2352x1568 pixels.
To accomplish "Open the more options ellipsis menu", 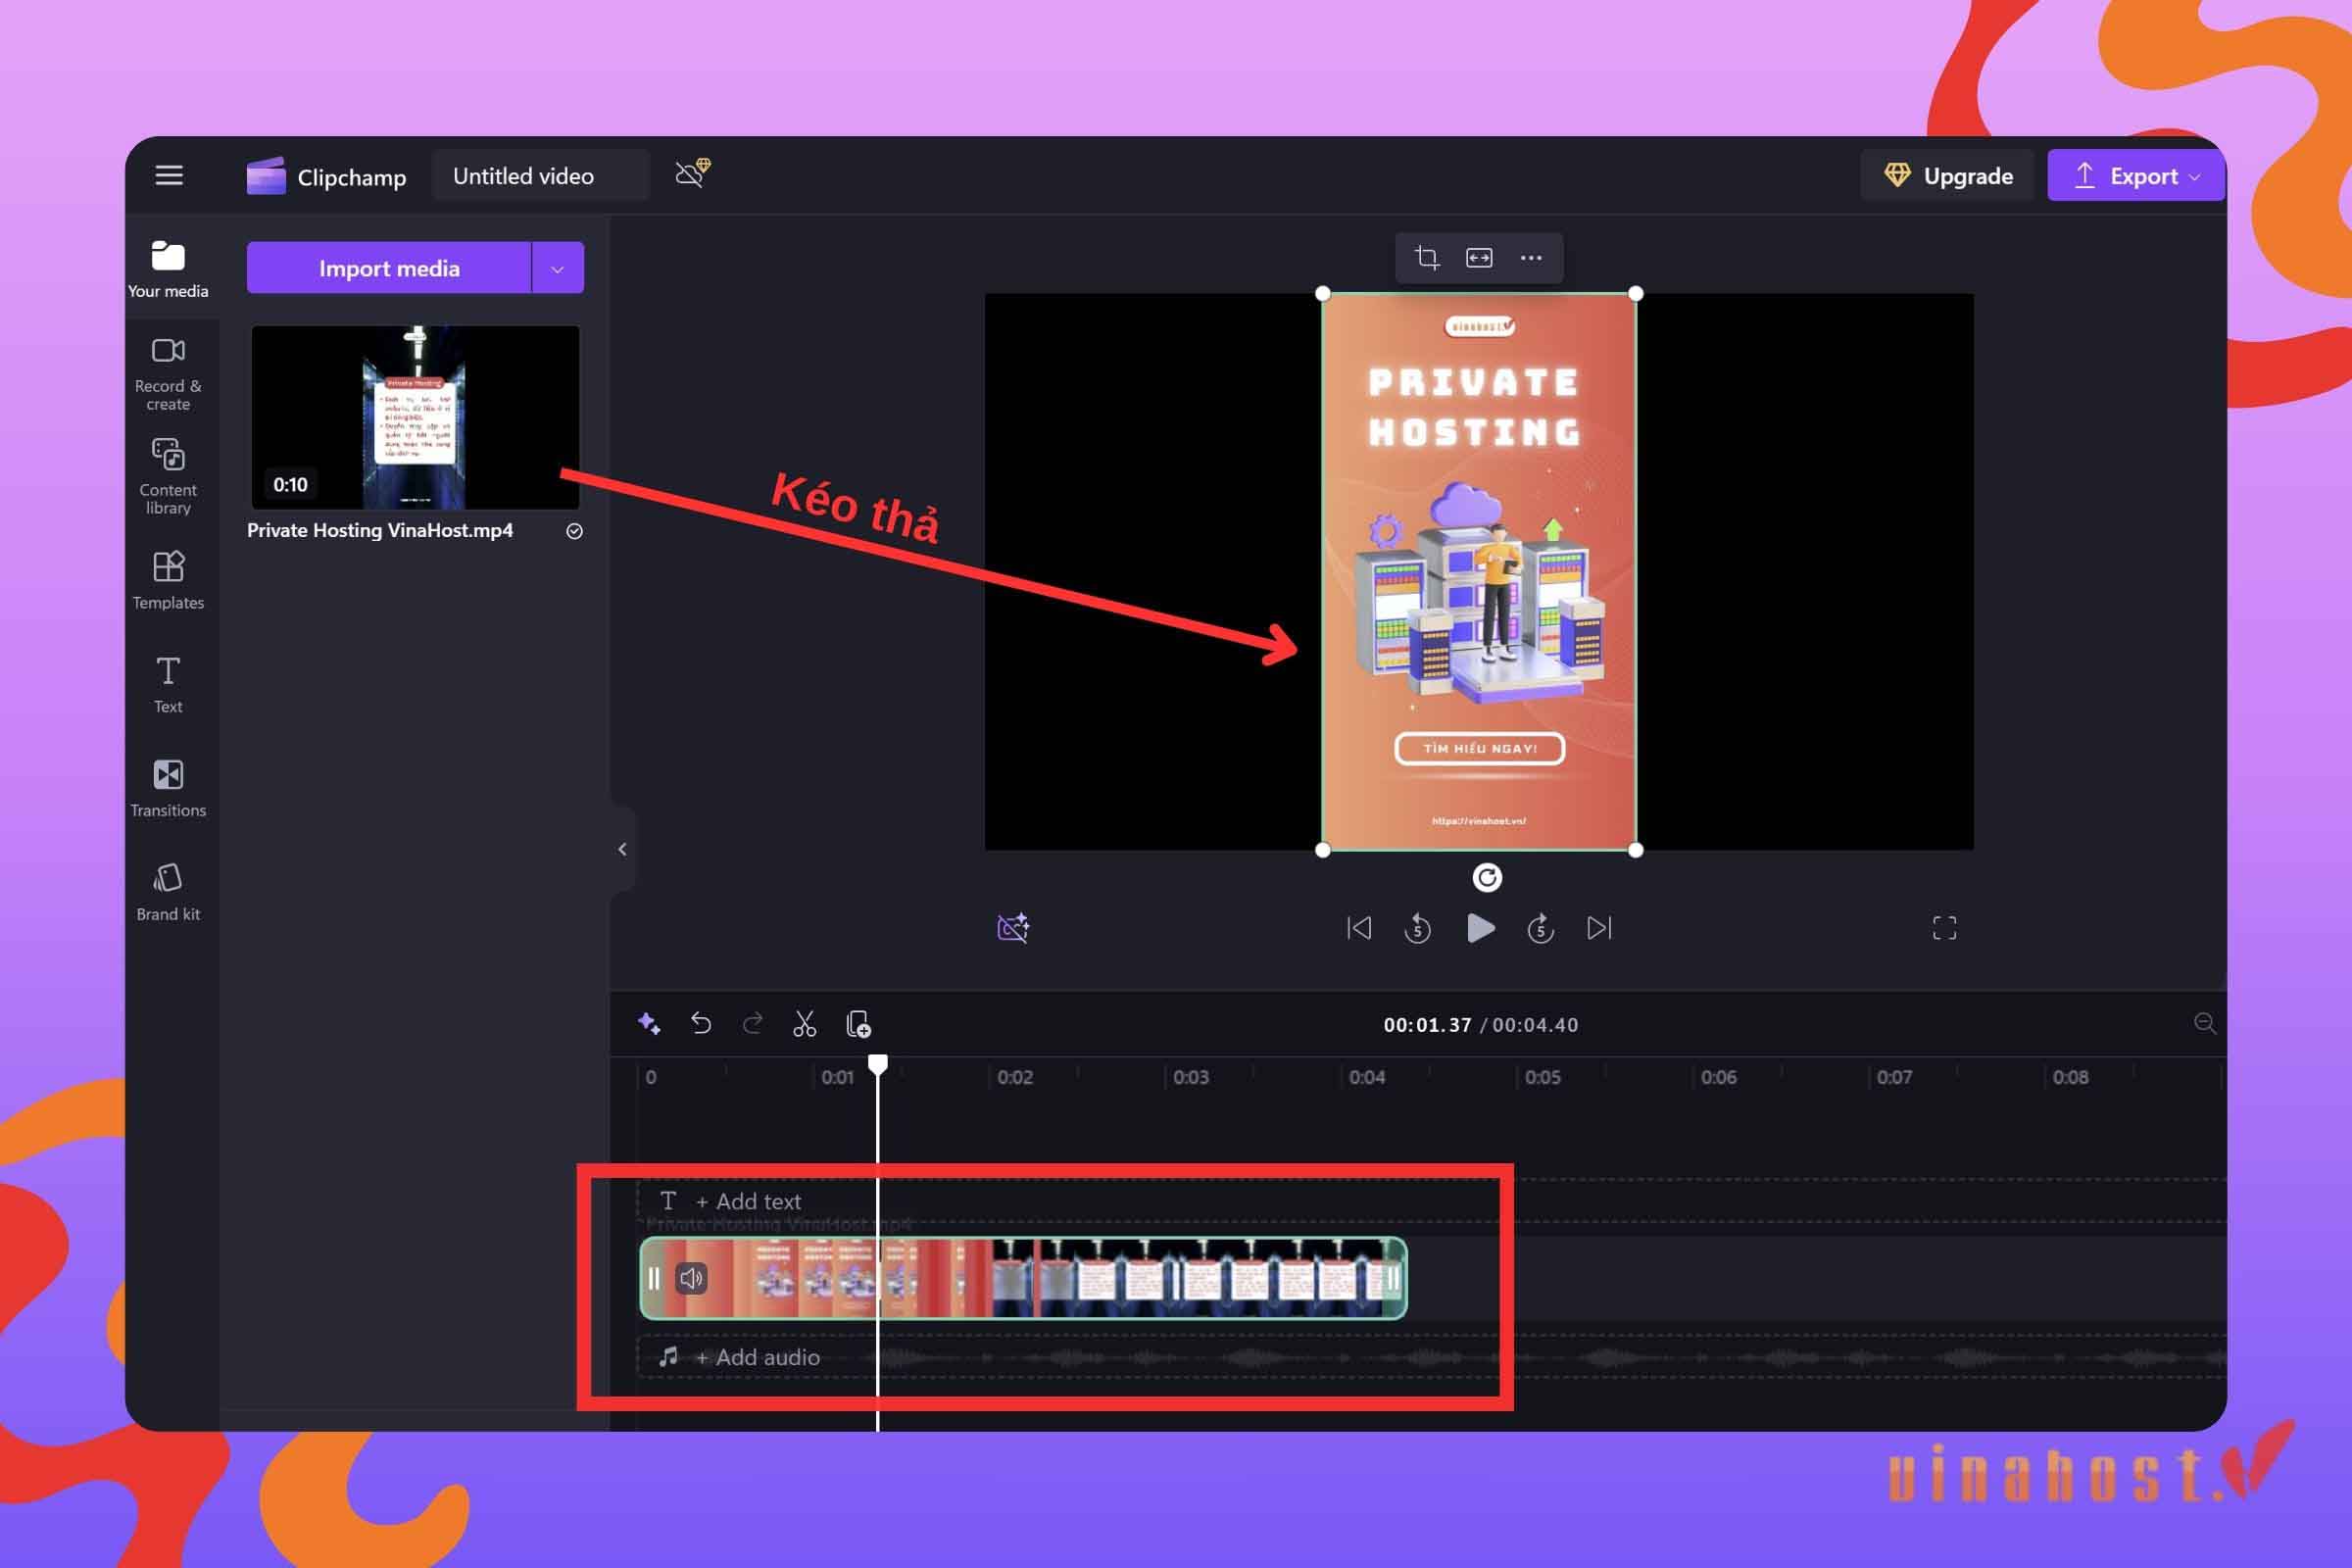I will coord(1531,258).
